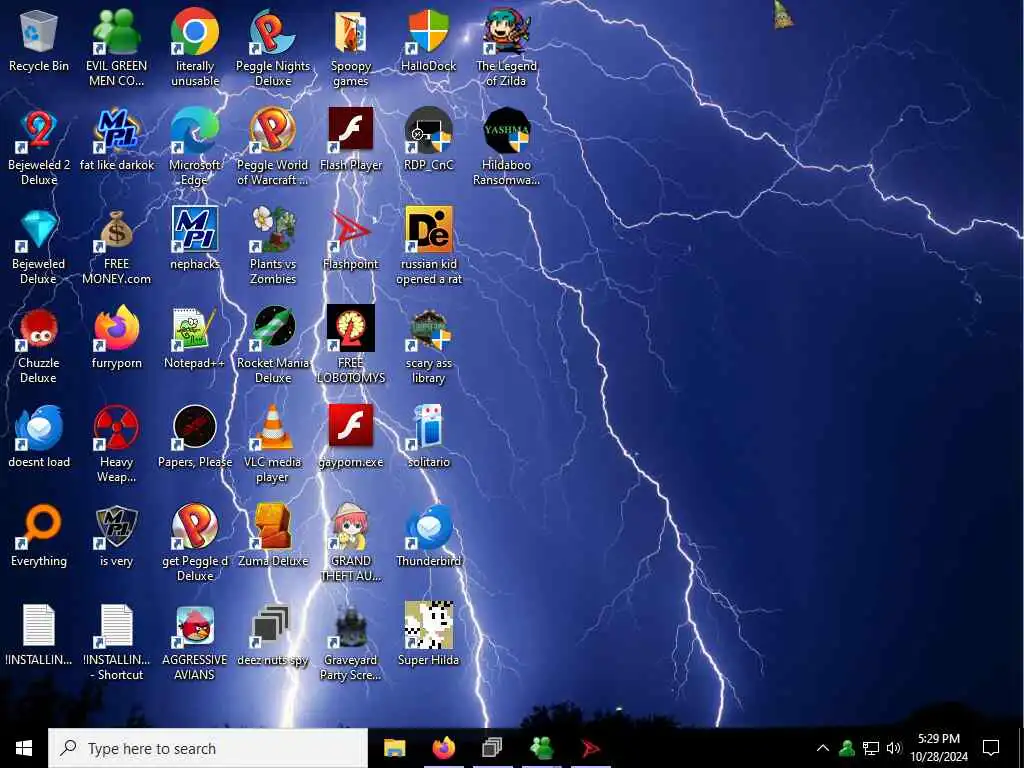The image size is (1024, 768).
Task: Select the !INSTALLIN... - Shortcut file
Action: tap(116, 626)
